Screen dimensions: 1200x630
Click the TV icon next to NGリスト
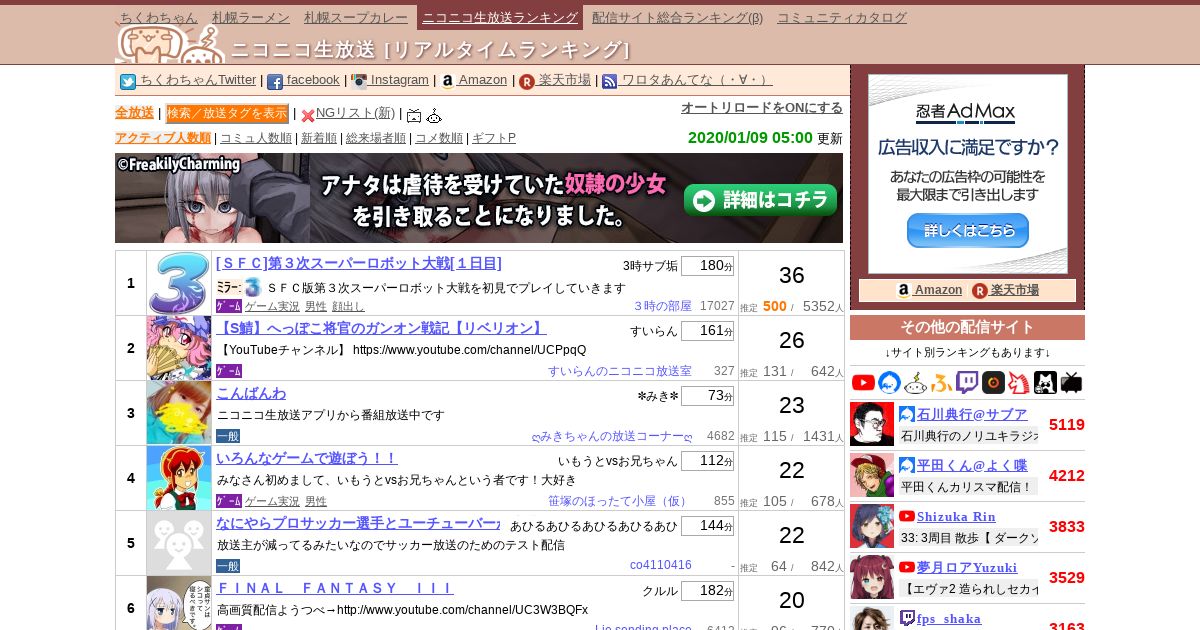click(414, 116)
